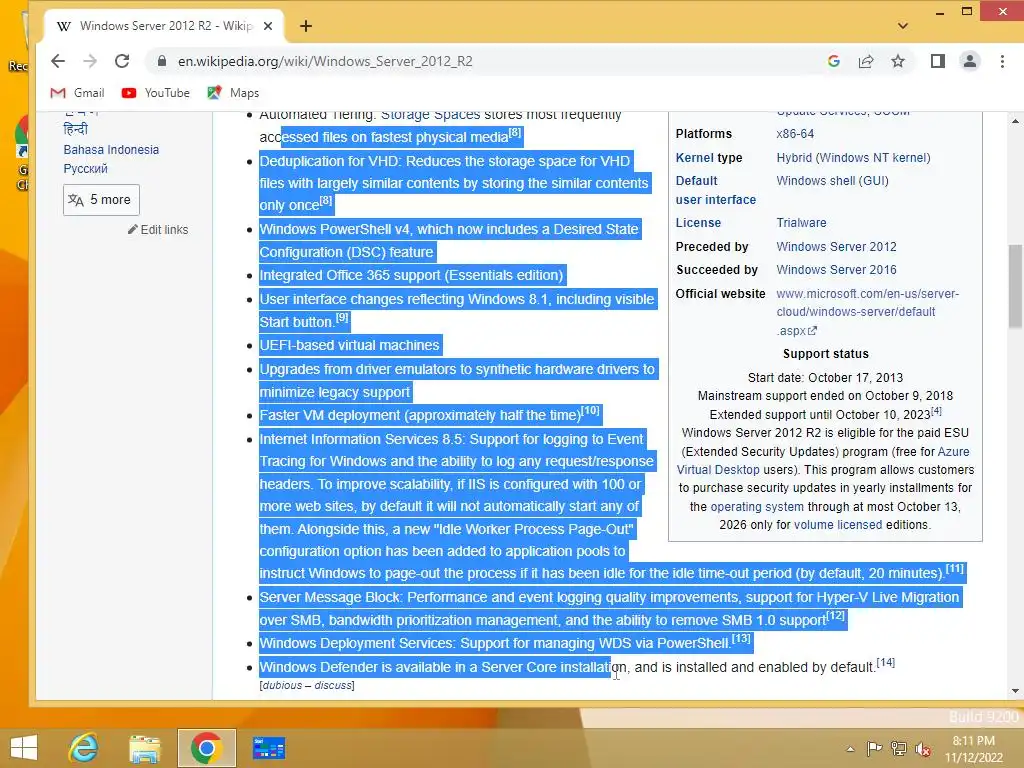Open the Start-tile app on taskbar
Screen dimensions: 1024x768
[268, 748]
